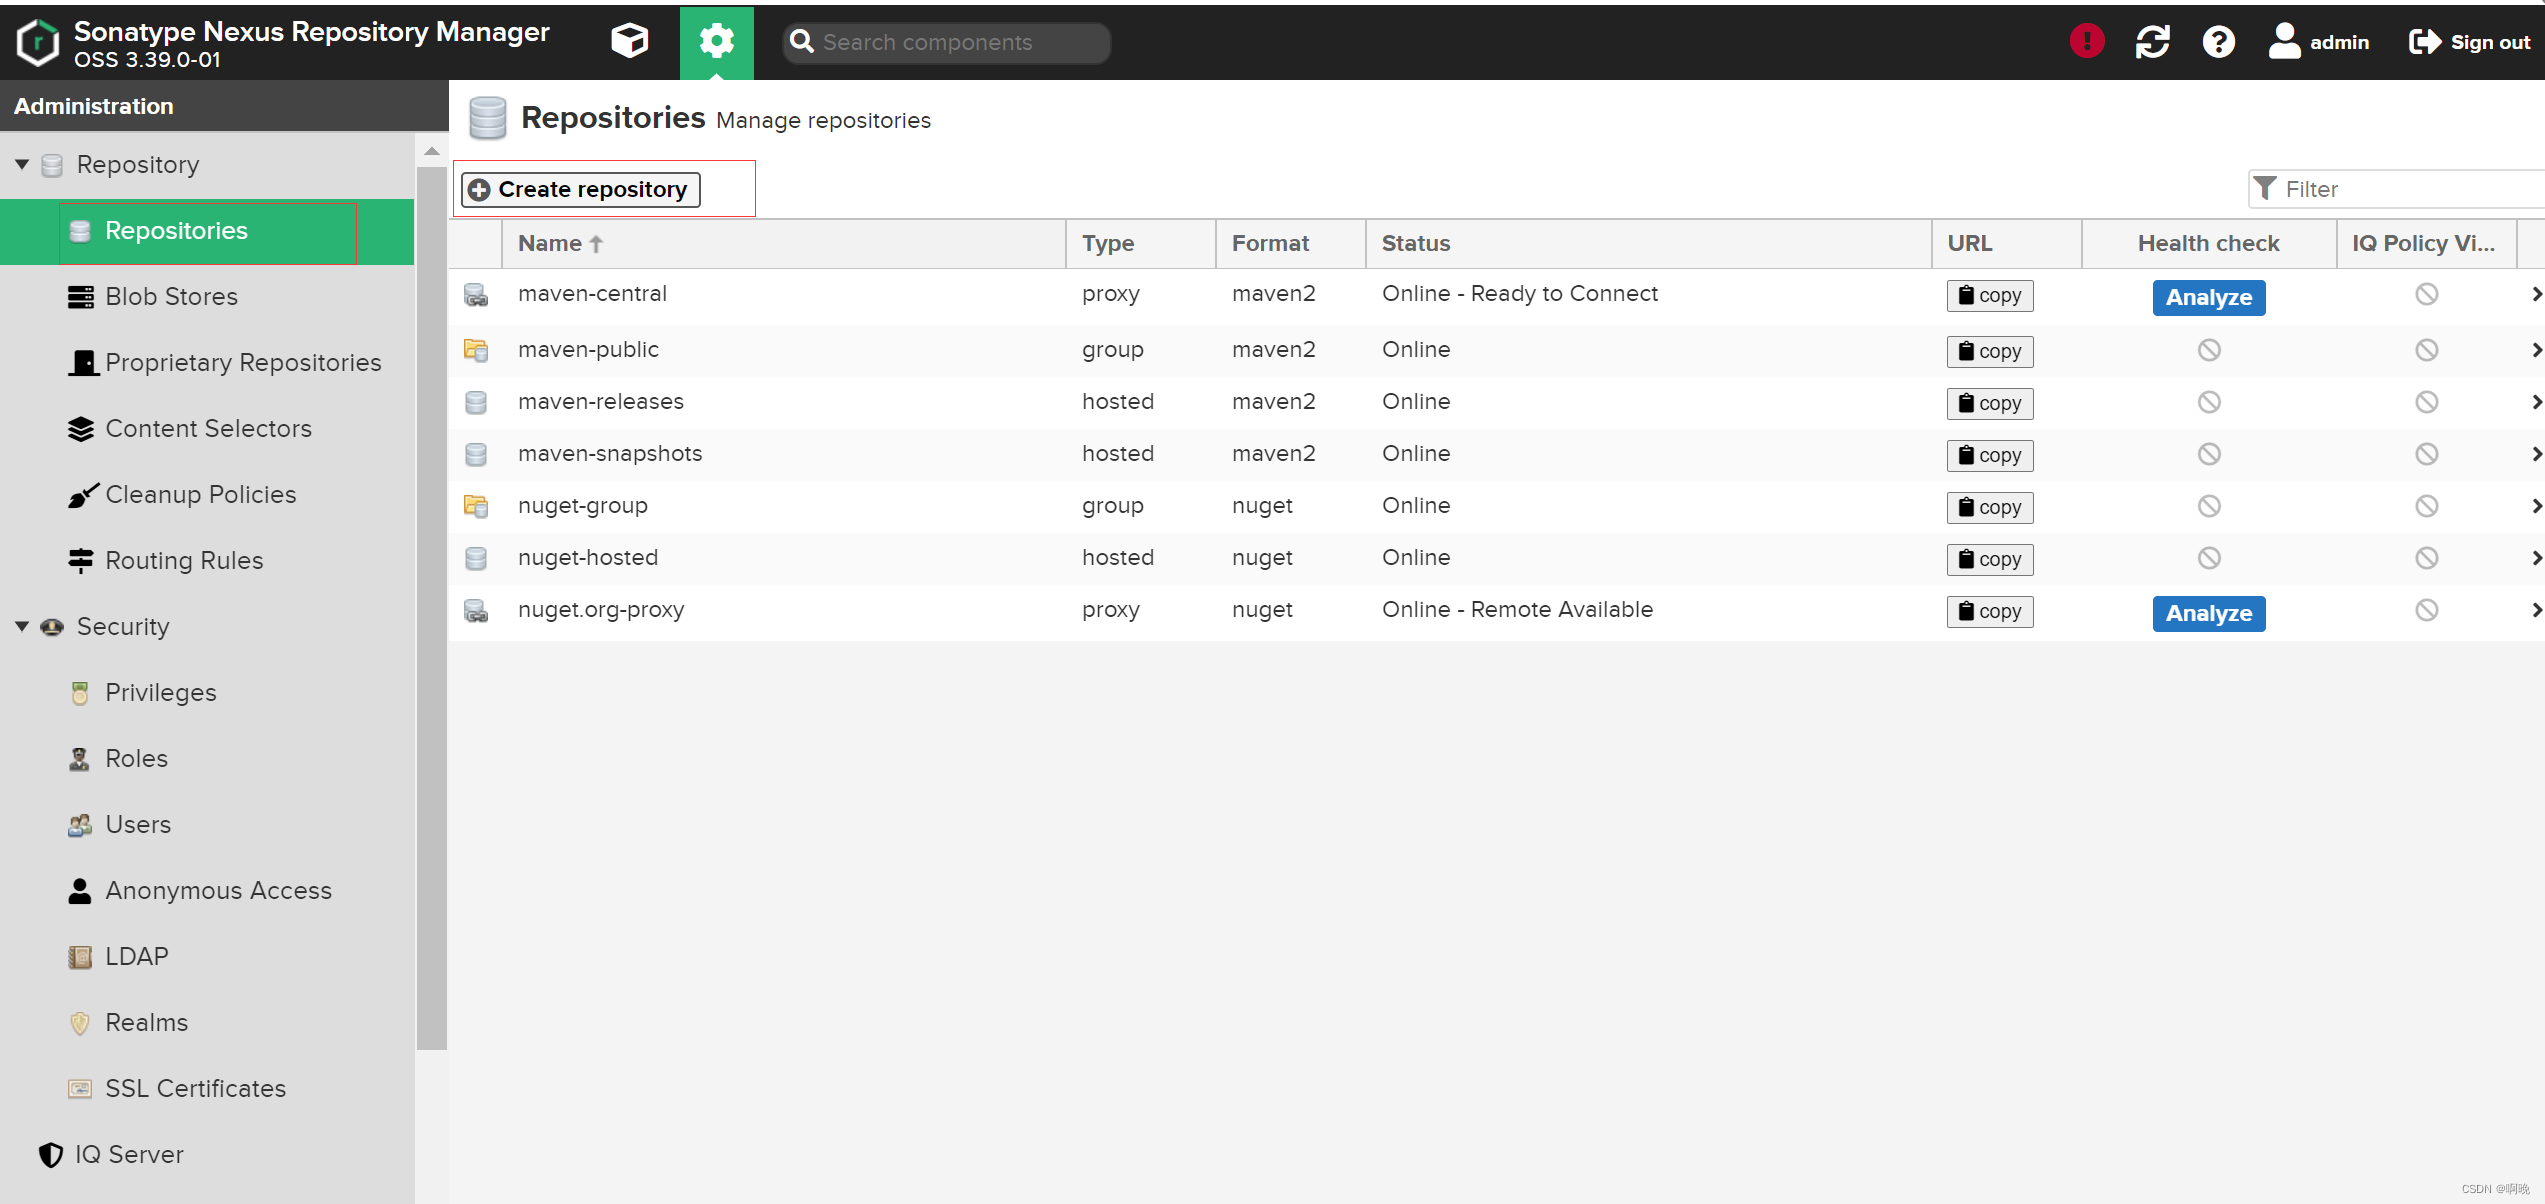This screenshot has width=2545, height=1204.
Task: Click the maven-central IQ policy disabled icon
Action: tap(2427, 295)
